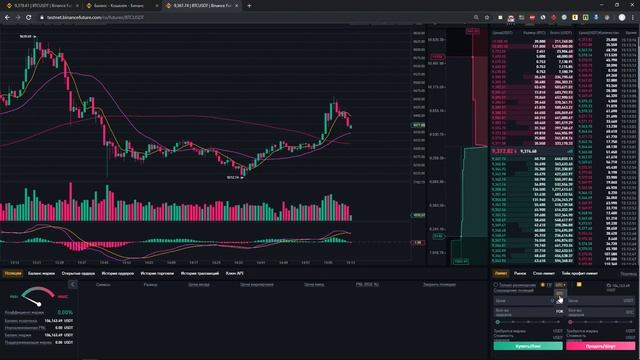Click the buy price input field
This screenshot has width=640, height=360.
click(x=528, y=301)
